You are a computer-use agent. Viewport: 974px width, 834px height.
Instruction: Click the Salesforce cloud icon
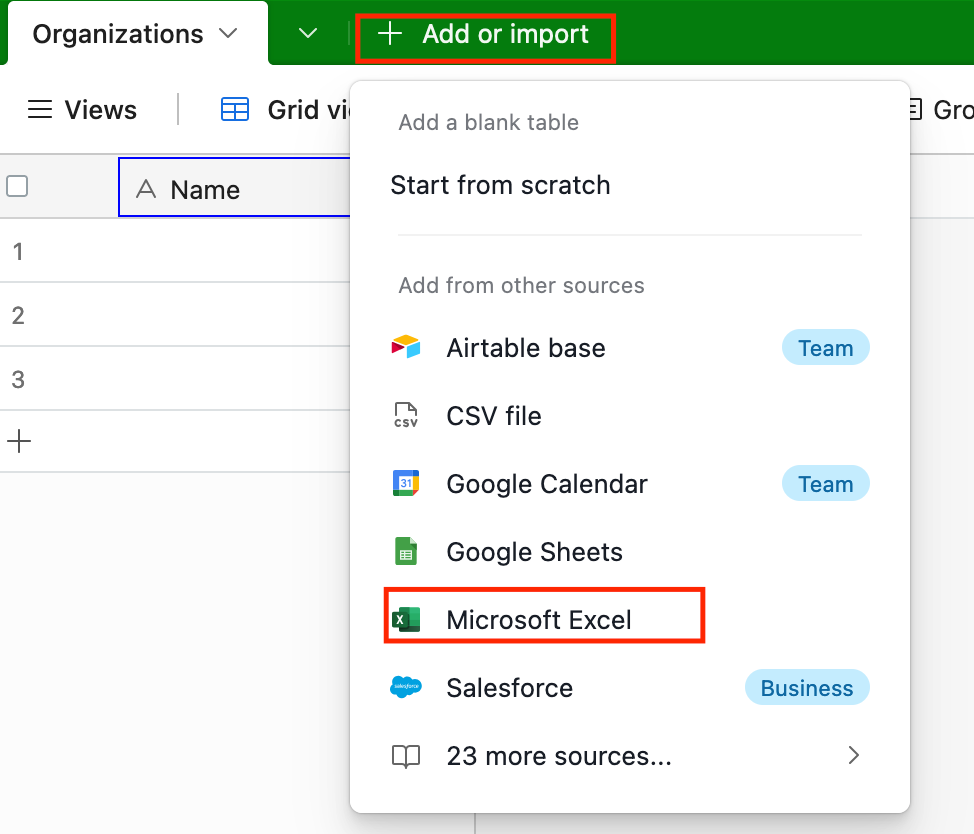click(x=406, y=687)
